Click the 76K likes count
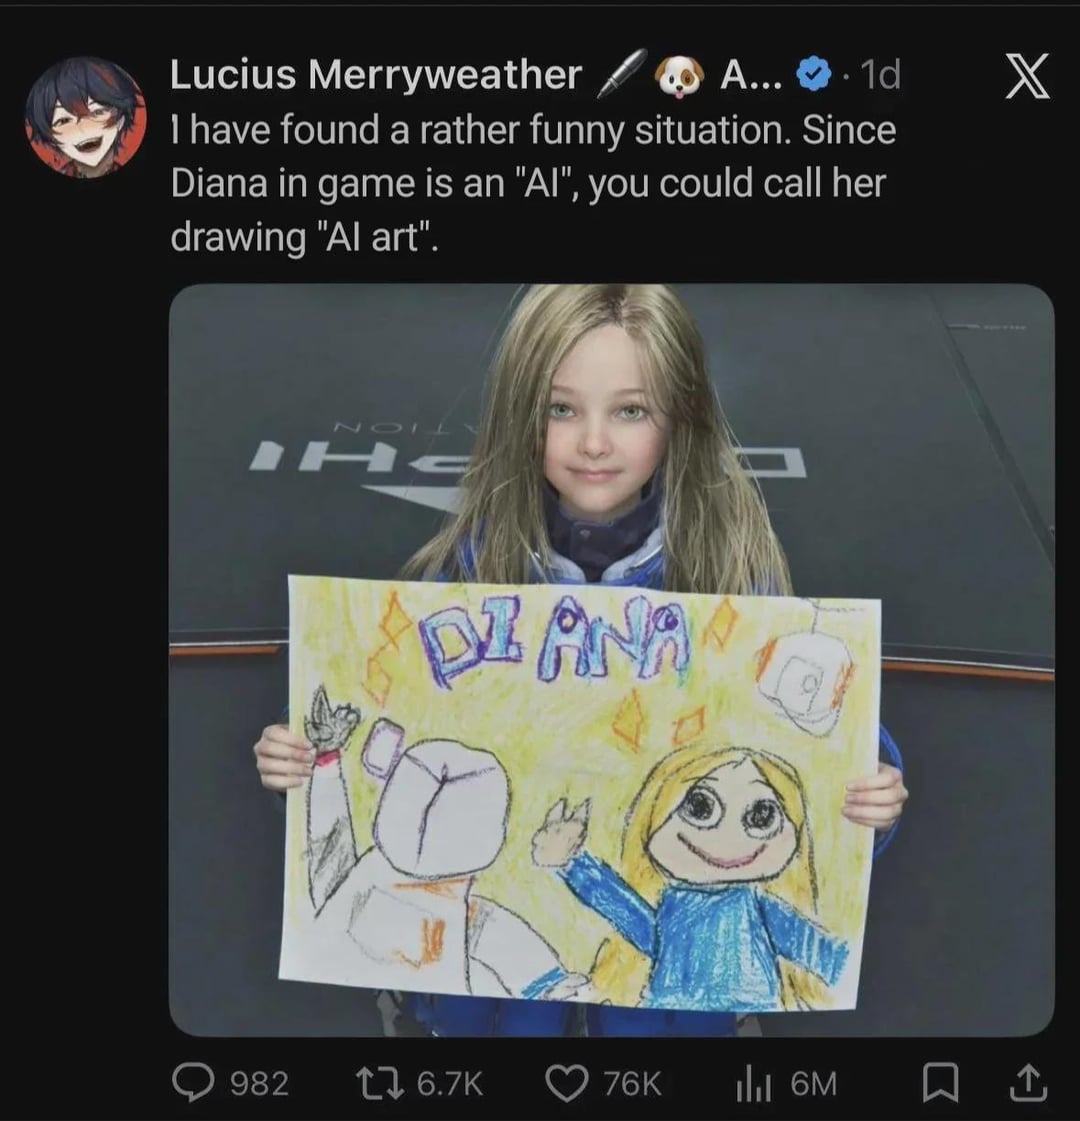 coord(633,1083)
